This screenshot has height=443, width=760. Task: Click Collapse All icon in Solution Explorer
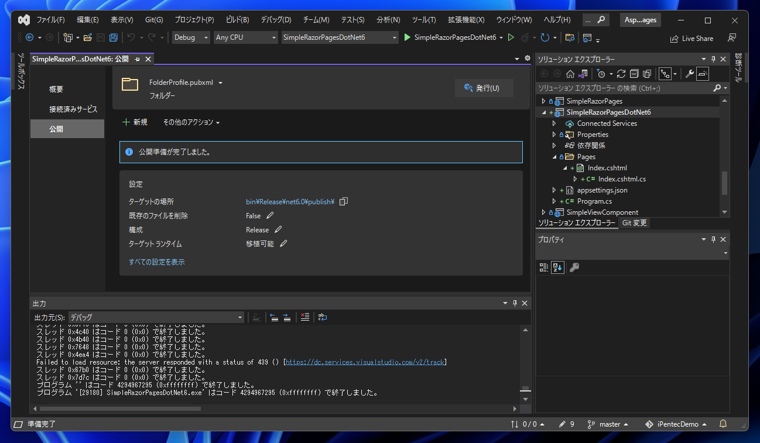(634, 74)
